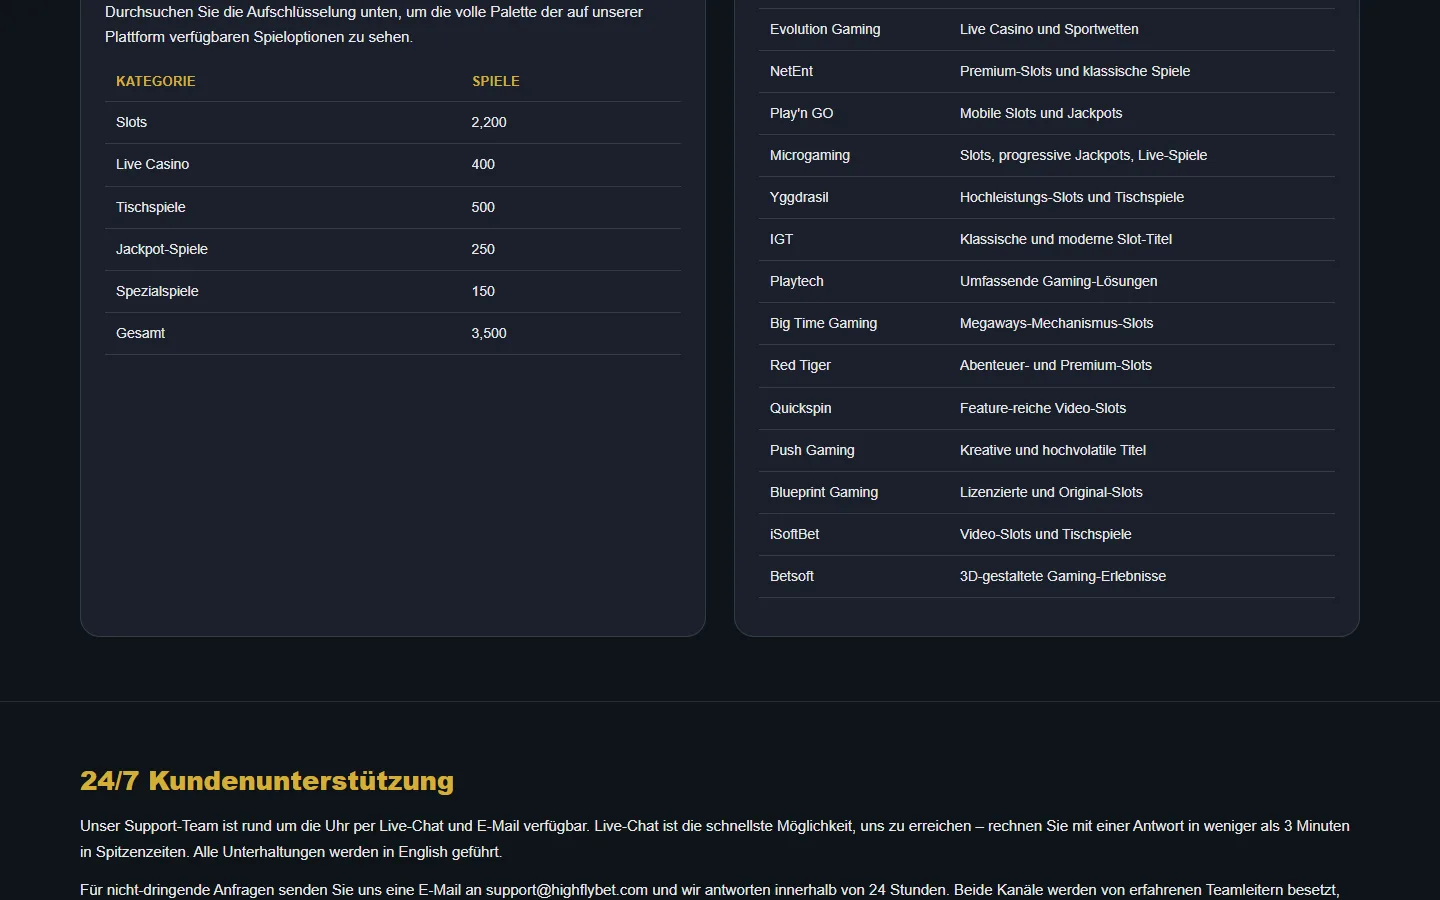Image resolution: width=1440 pixels, height=900 pixels.
Task: Click the 'Unser Support-Team ist rund um' paragraph
Action: click(715, 839)
